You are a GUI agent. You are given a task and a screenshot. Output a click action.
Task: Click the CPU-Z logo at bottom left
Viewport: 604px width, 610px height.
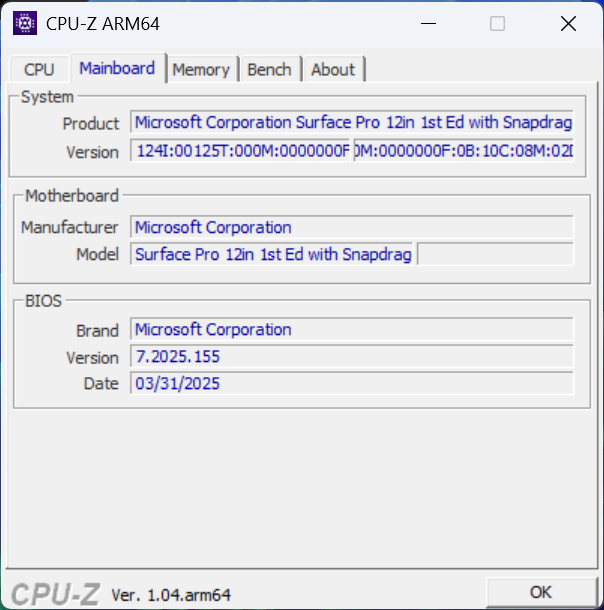(55, 593)
